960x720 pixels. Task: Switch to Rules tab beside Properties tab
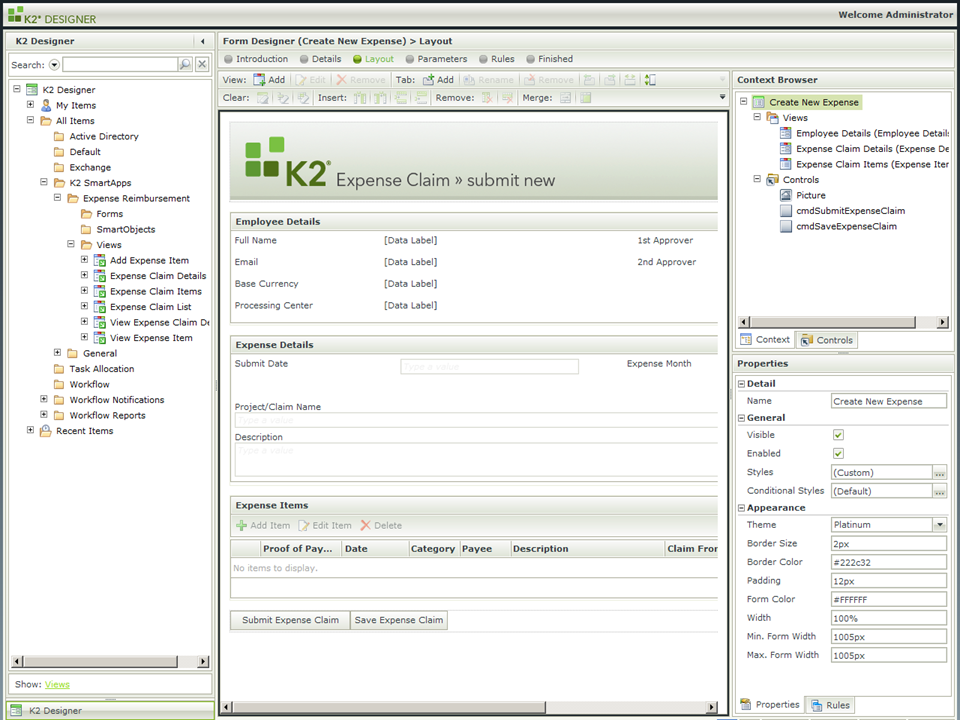click(831, 705)
